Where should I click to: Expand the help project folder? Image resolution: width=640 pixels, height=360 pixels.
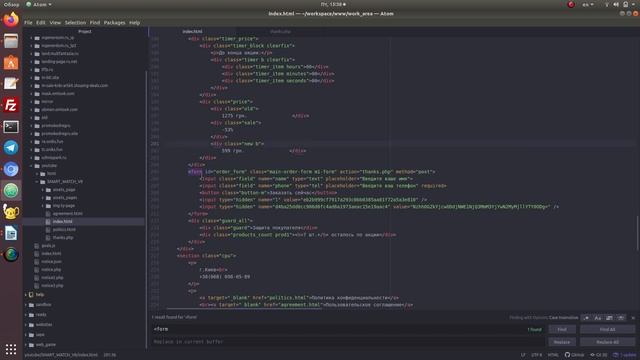[26, 295]
